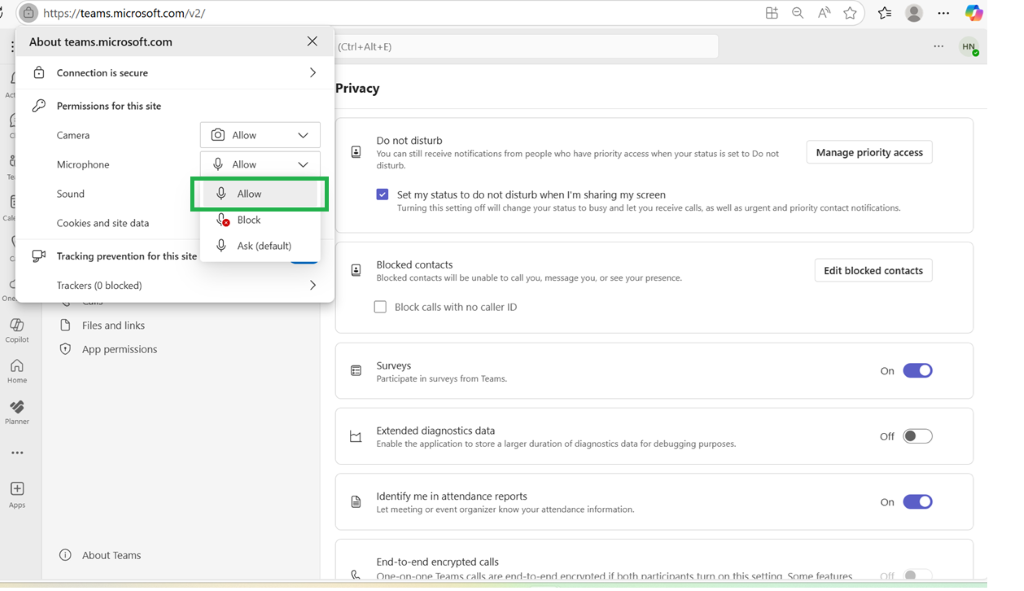The image size is (1024, 591).
Task: Turn off the Surveys toggle
Action: click(918, 371)
